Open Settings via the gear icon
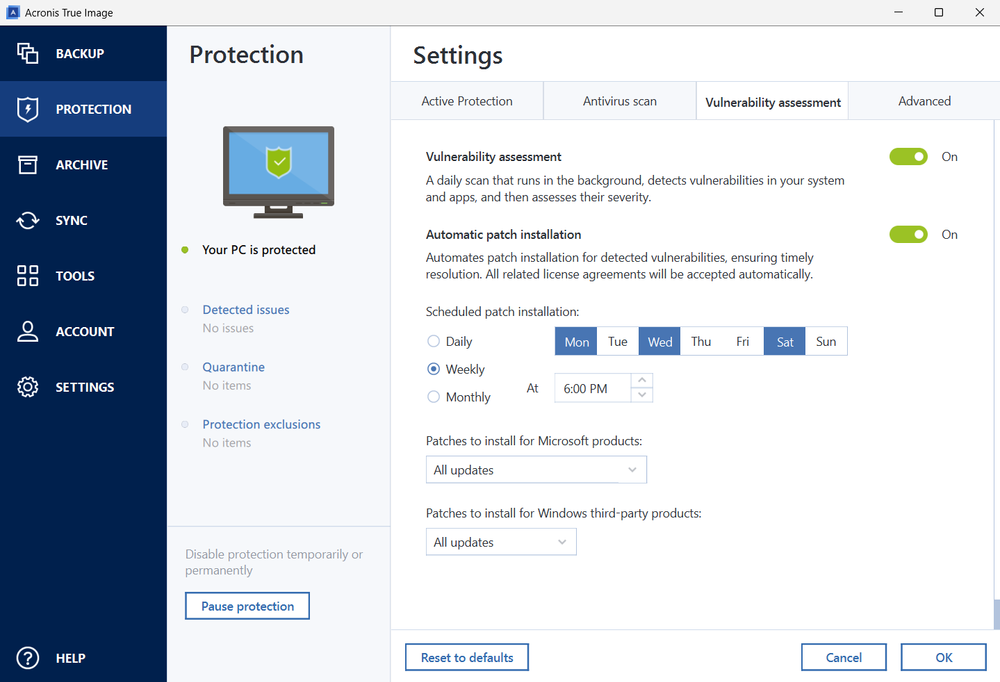 coord(28,387)
